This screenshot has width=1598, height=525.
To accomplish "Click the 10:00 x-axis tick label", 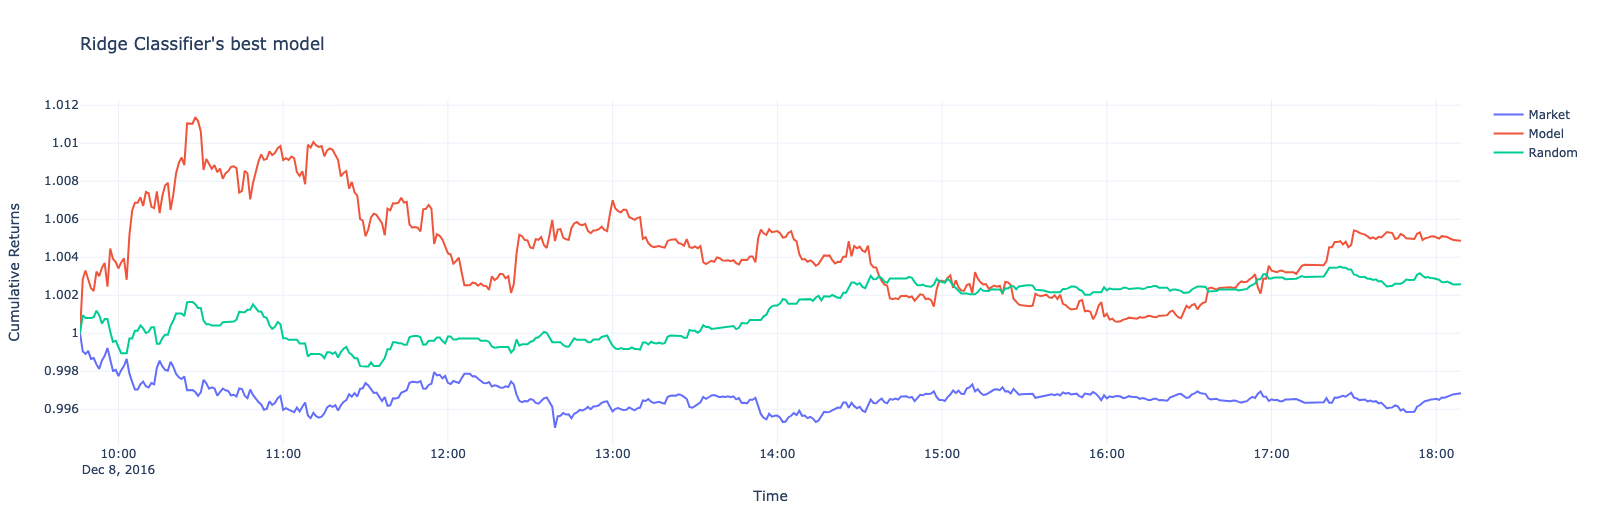I will coord(119,454).
